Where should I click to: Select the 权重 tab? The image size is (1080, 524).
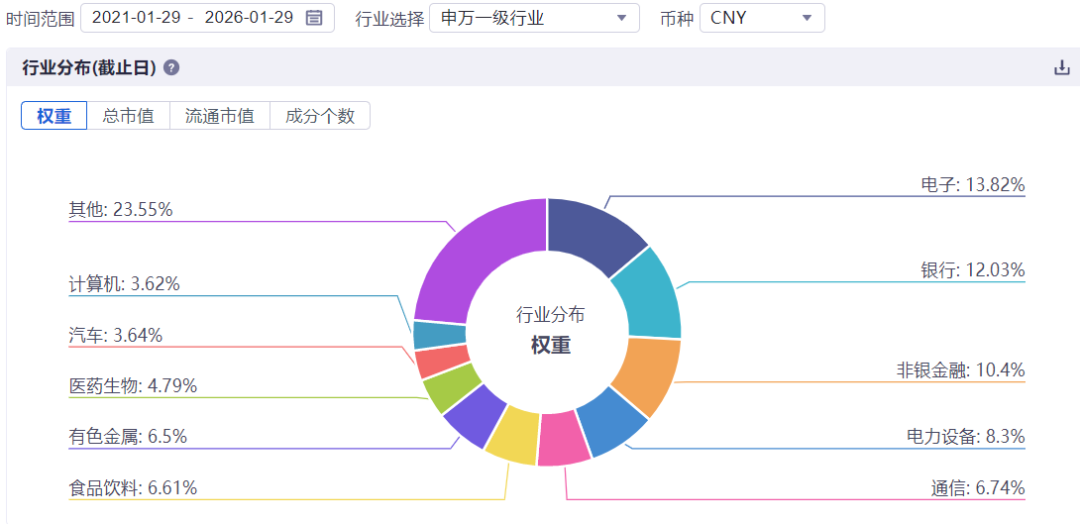click(54, 116)
